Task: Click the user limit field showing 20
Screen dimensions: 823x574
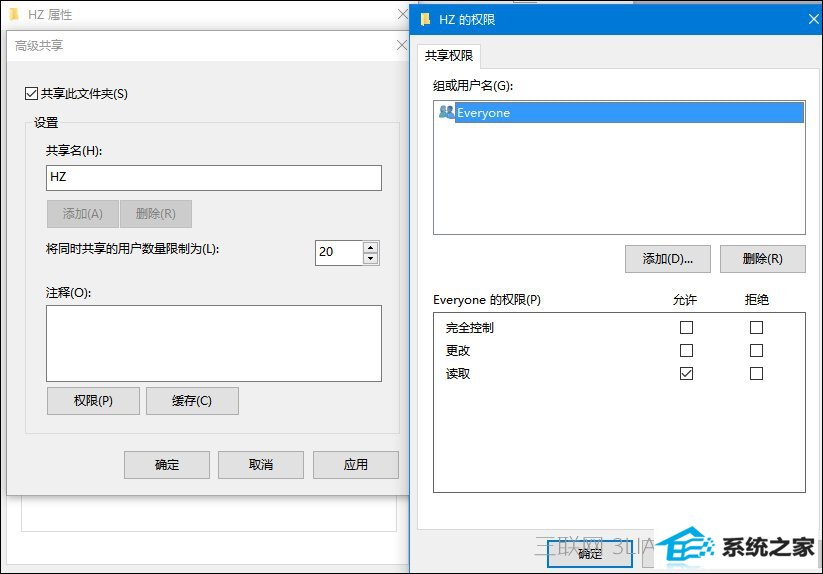Action: pyautogui.click(x=339, y=252)
